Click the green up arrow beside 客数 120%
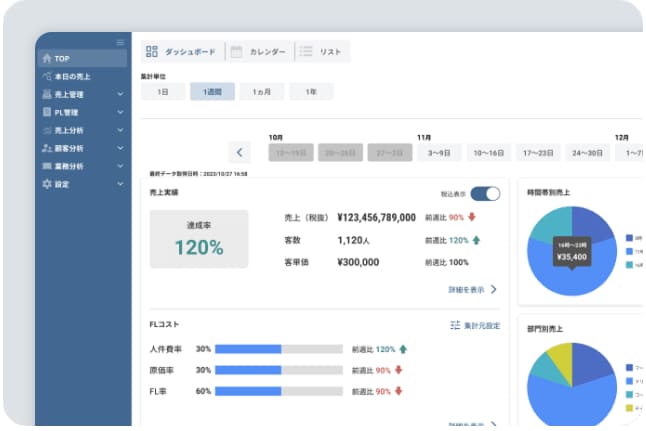The image size is (646, 431). pos(476,240)
